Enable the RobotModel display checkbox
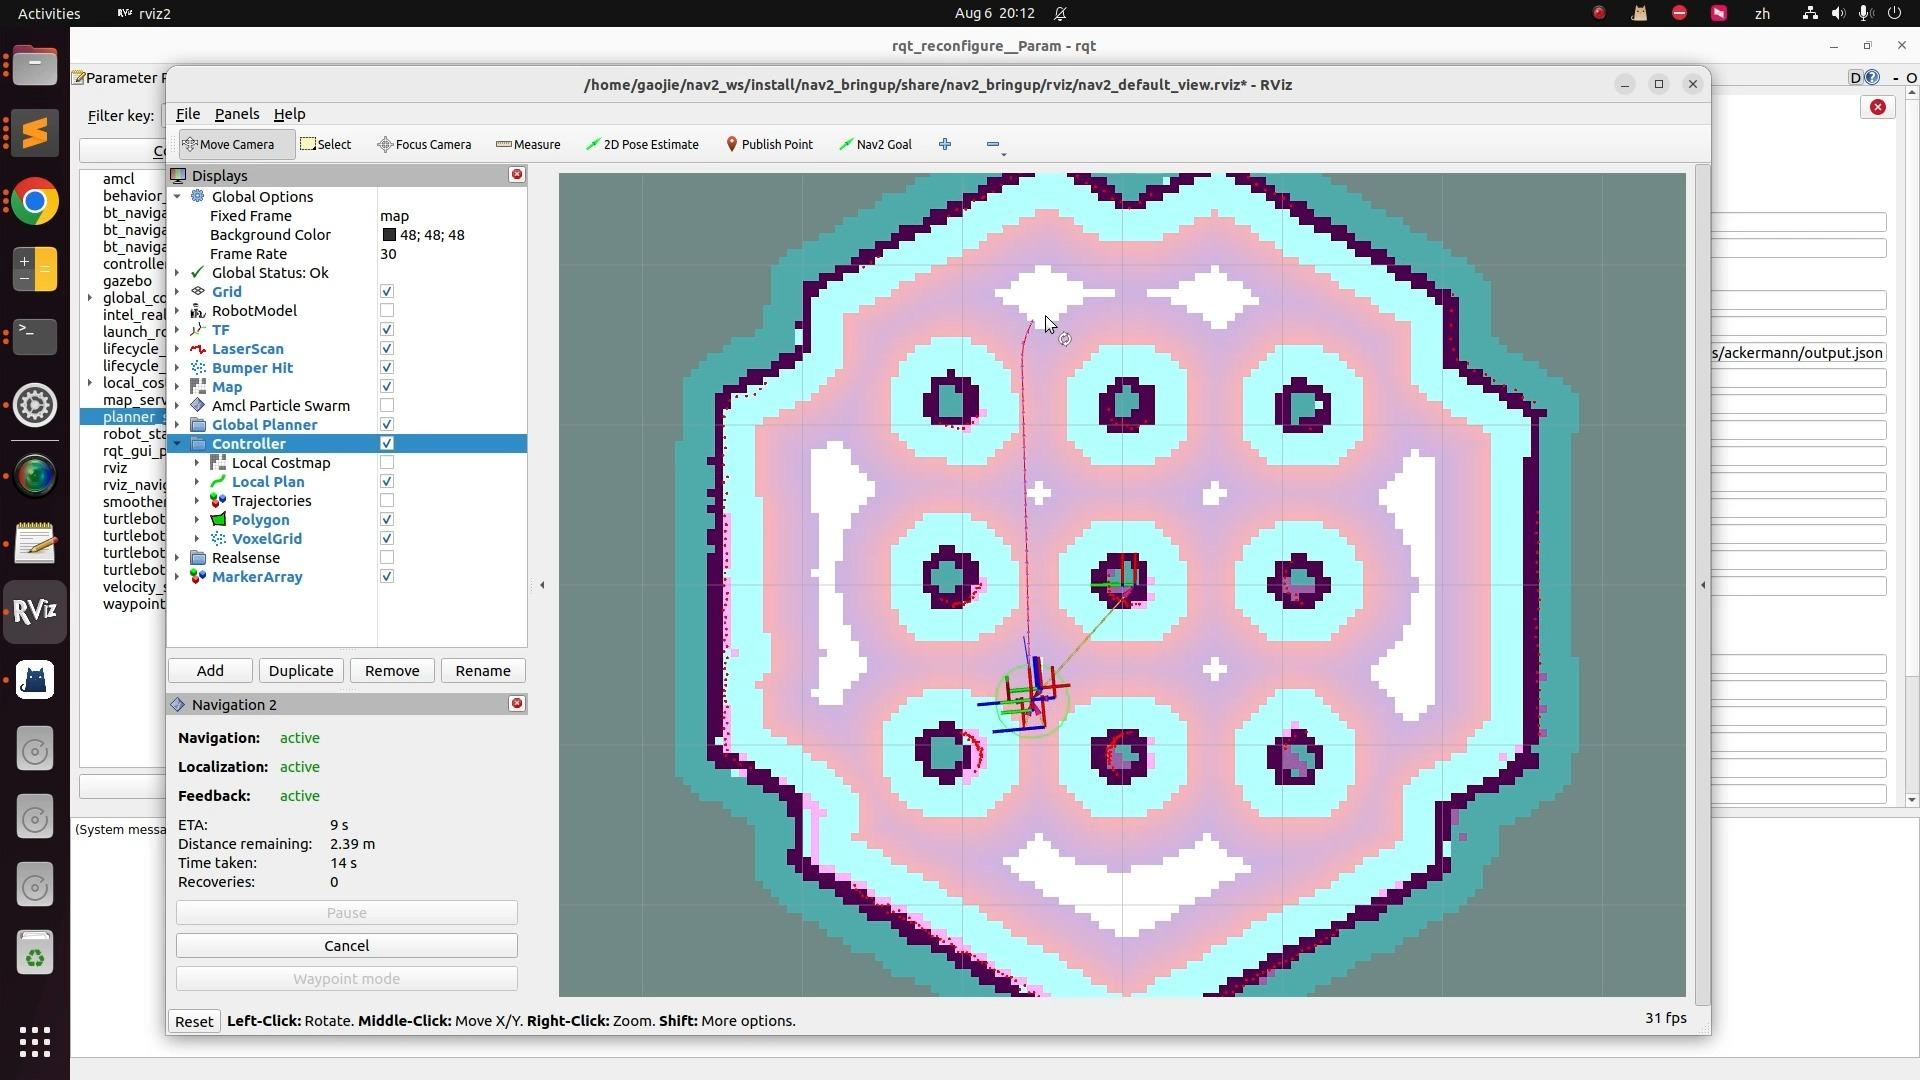This screenshot has width=1920, height=1080. click(387, 311)
